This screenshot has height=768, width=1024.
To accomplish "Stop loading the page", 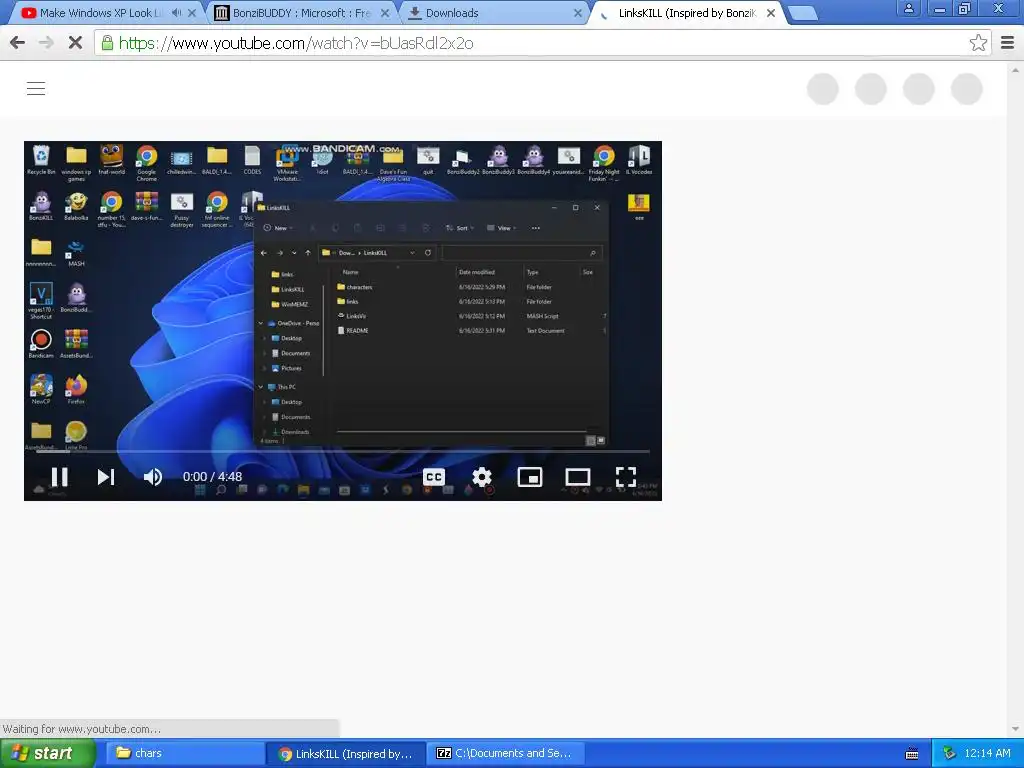I will pyautogui.click(x=75, y=43).
